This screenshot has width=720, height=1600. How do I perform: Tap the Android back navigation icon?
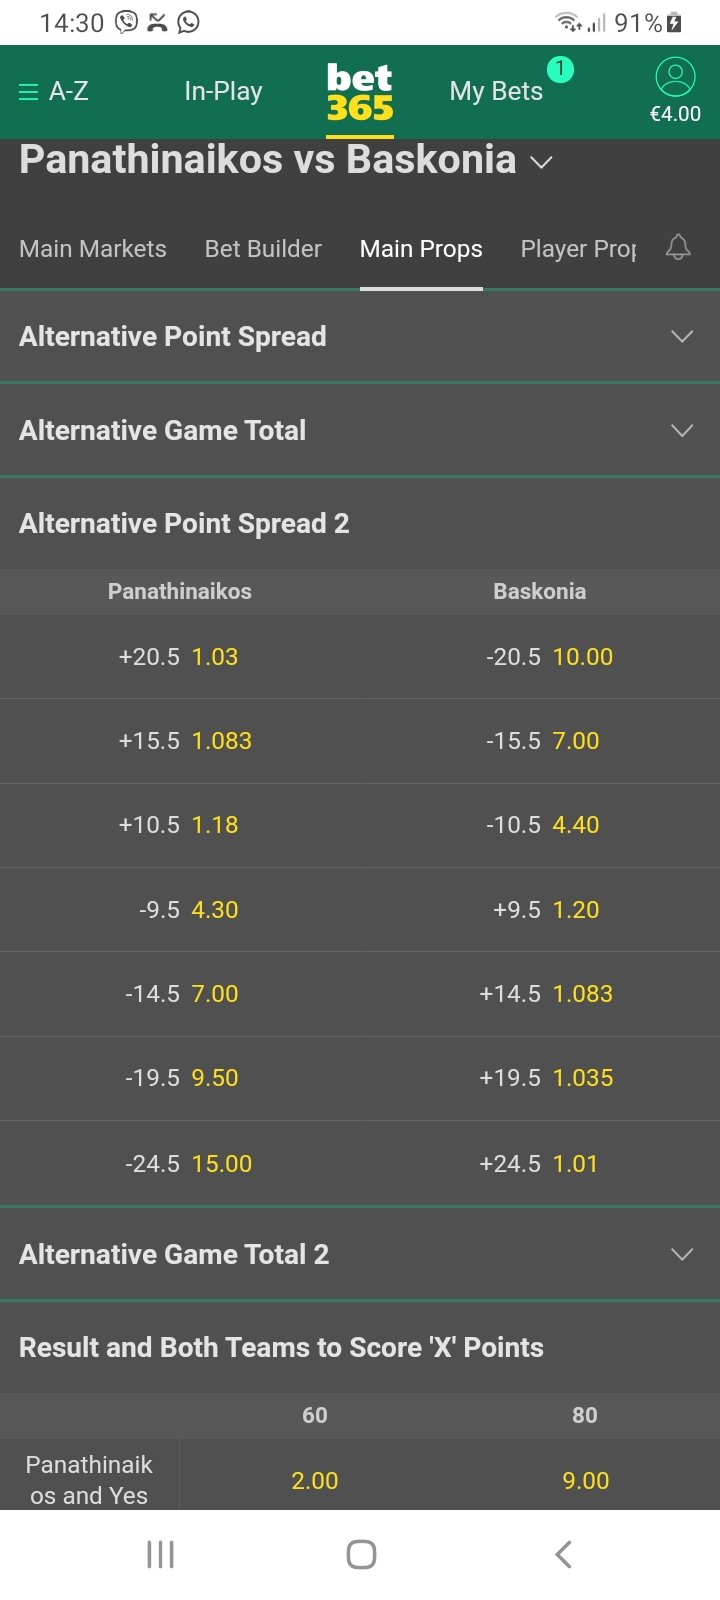[563, 1554]
